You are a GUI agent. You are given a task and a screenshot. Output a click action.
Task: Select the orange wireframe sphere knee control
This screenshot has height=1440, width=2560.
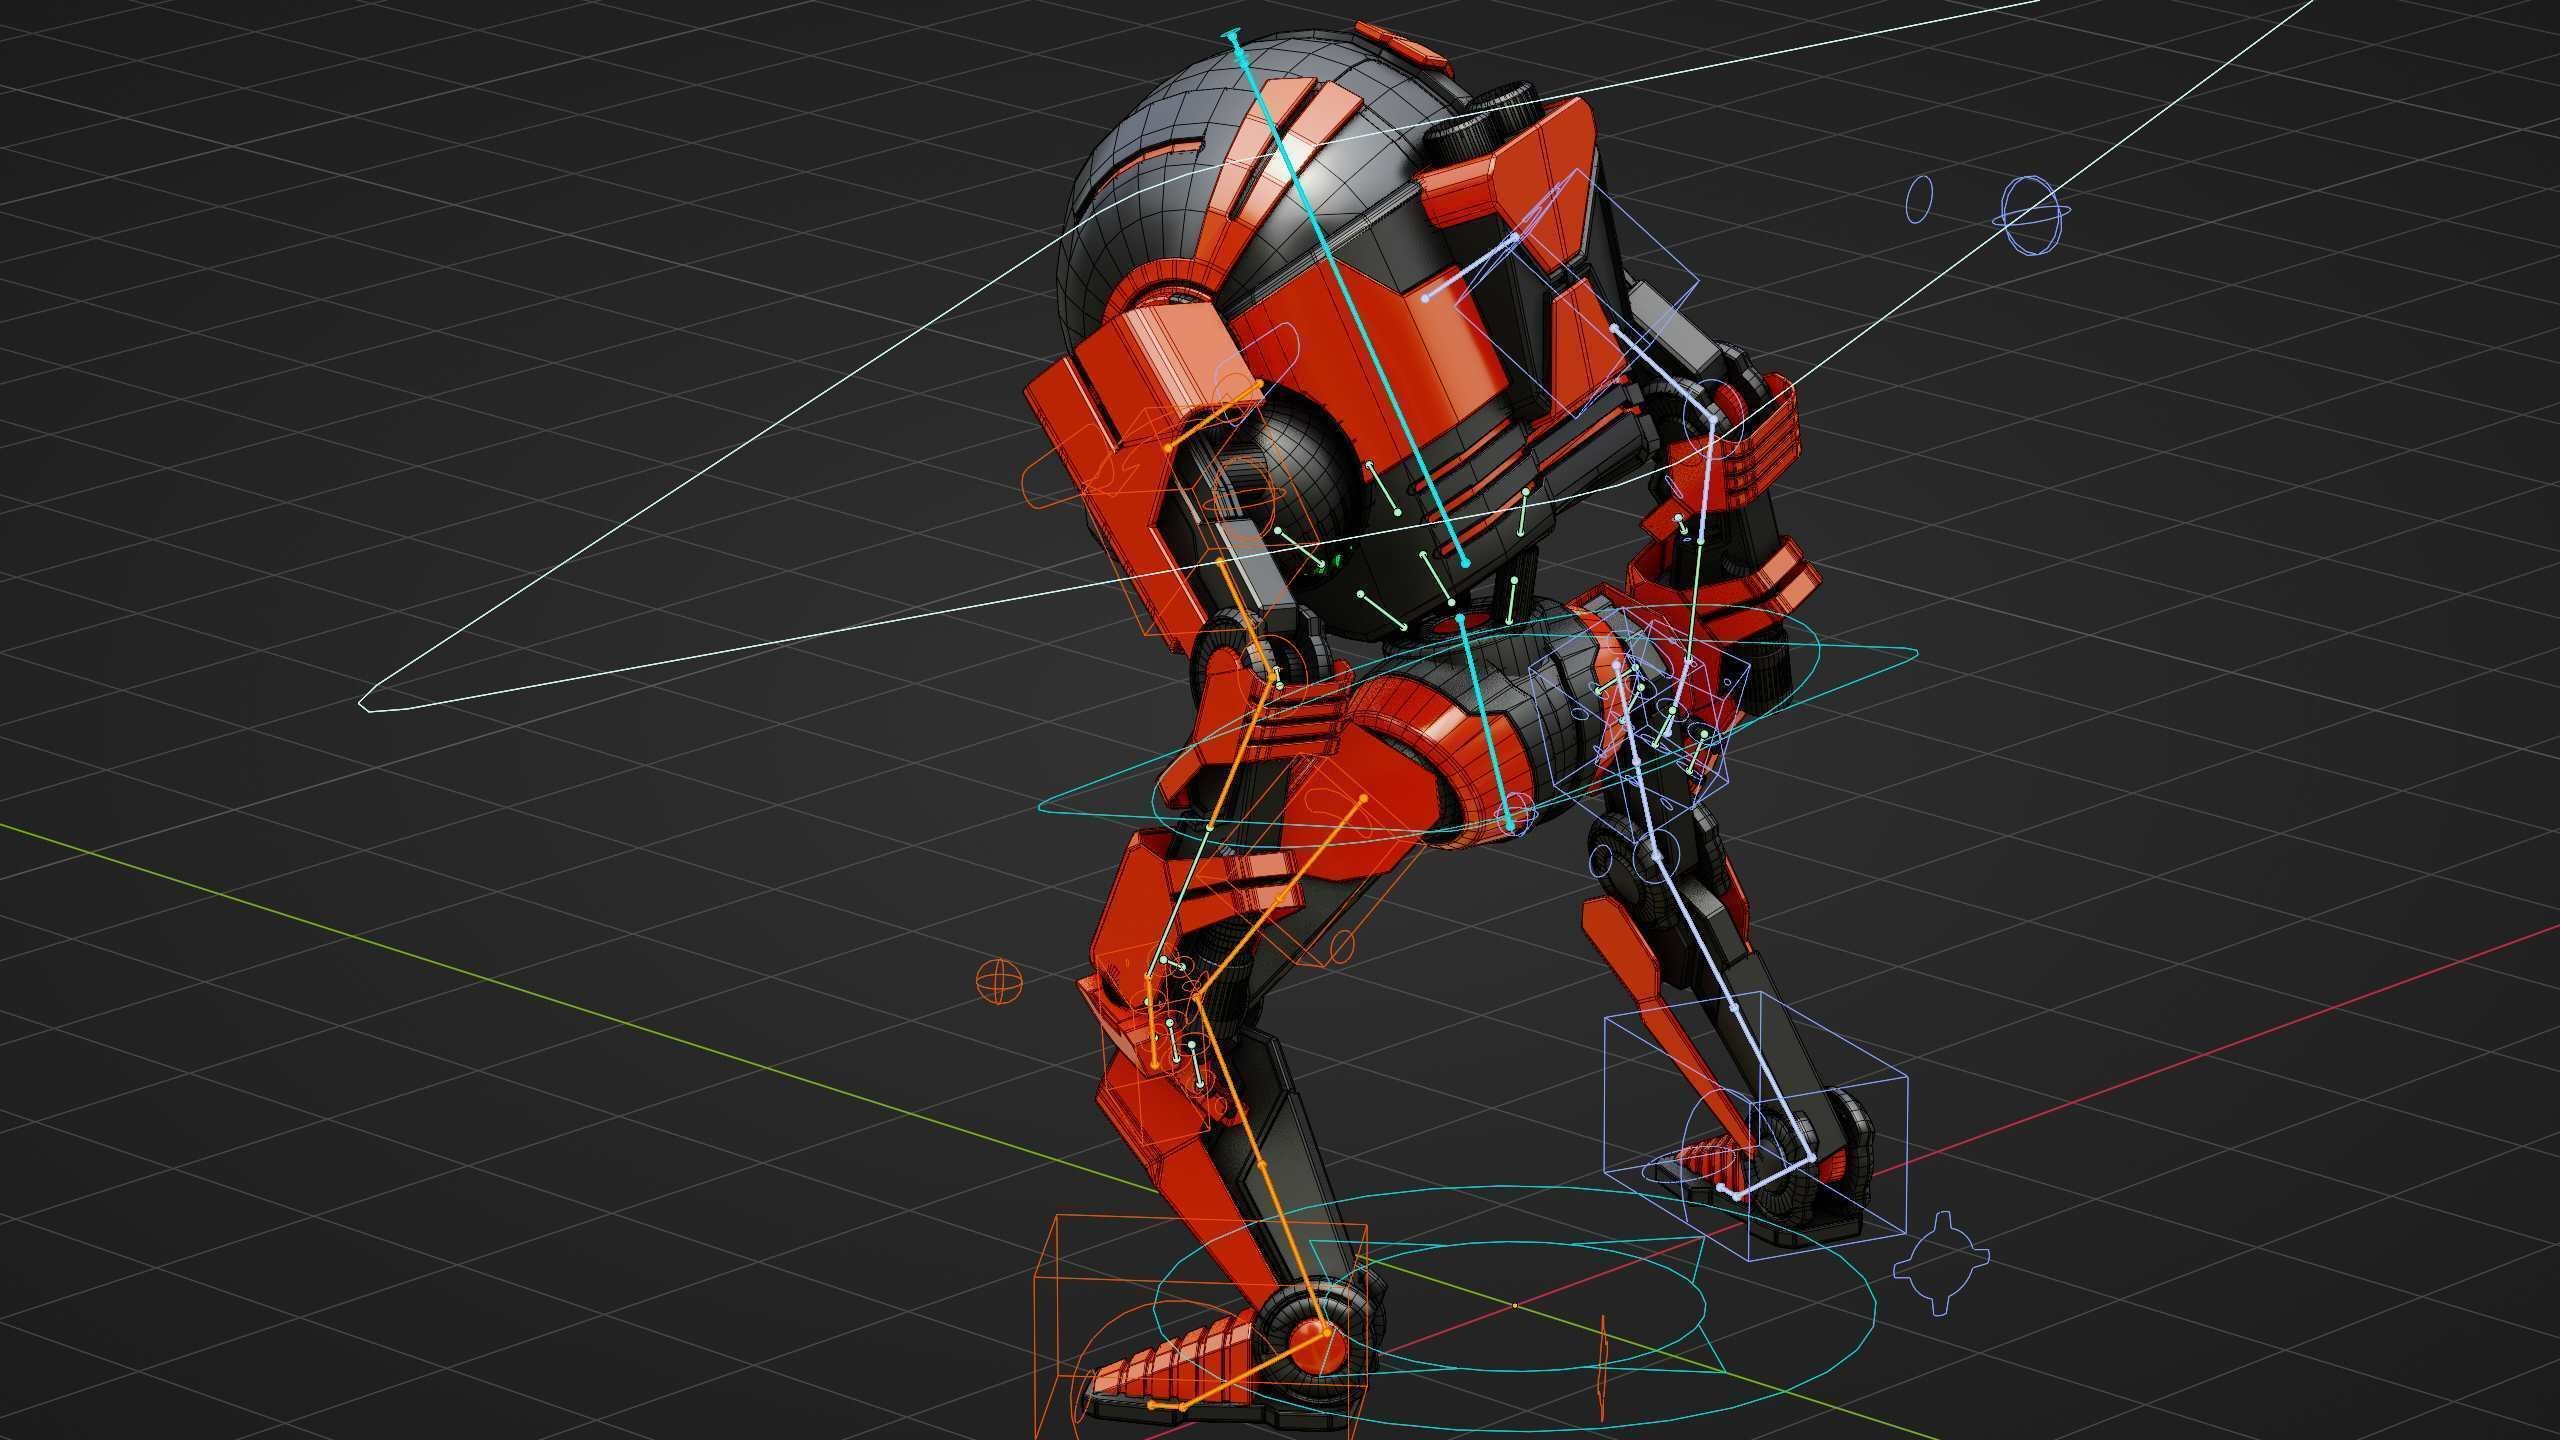tap(998, 981)
